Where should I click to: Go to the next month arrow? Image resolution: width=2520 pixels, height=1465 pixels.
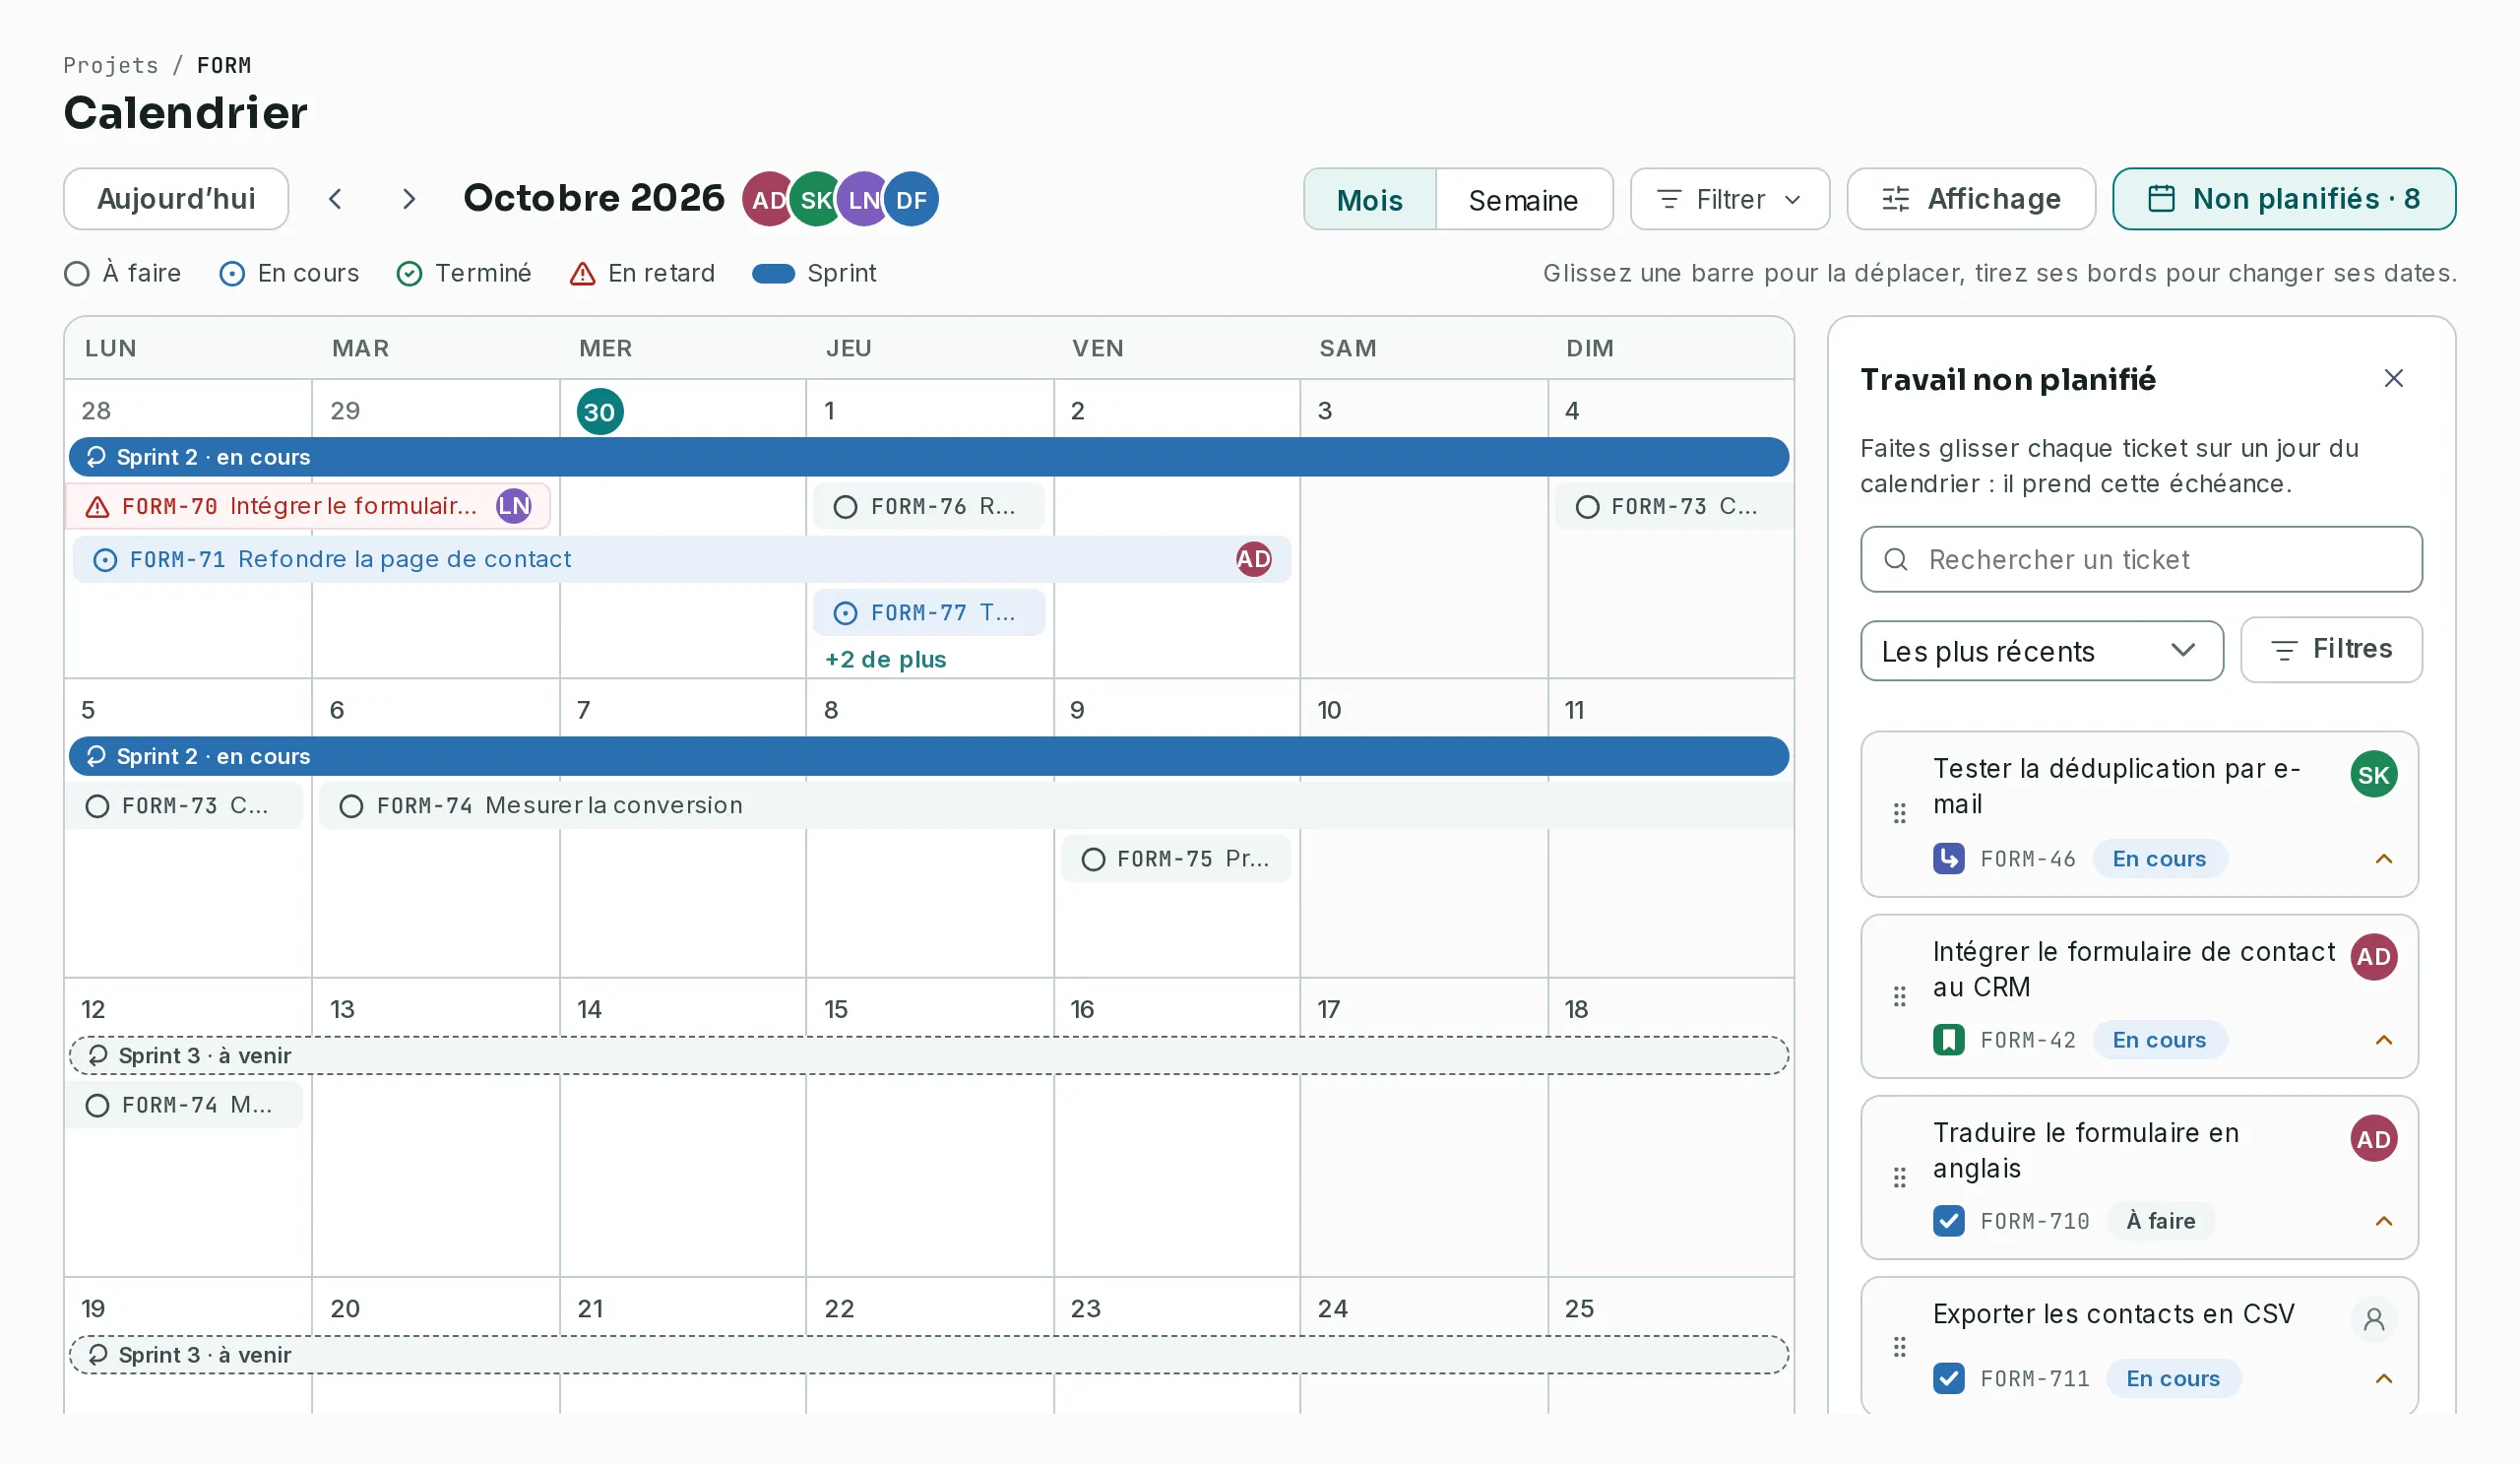pos(408,199)
